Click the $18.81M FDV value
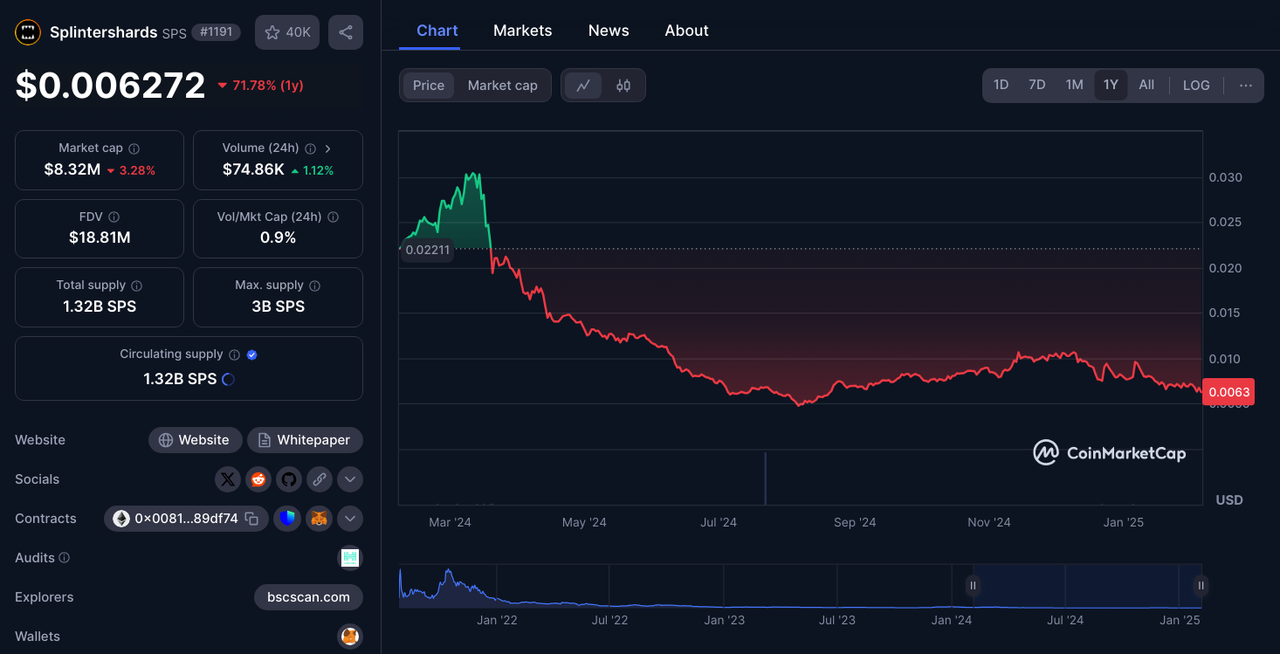Image resolution: width=1280 pixels, height=654 pixels. pos(100,237)
